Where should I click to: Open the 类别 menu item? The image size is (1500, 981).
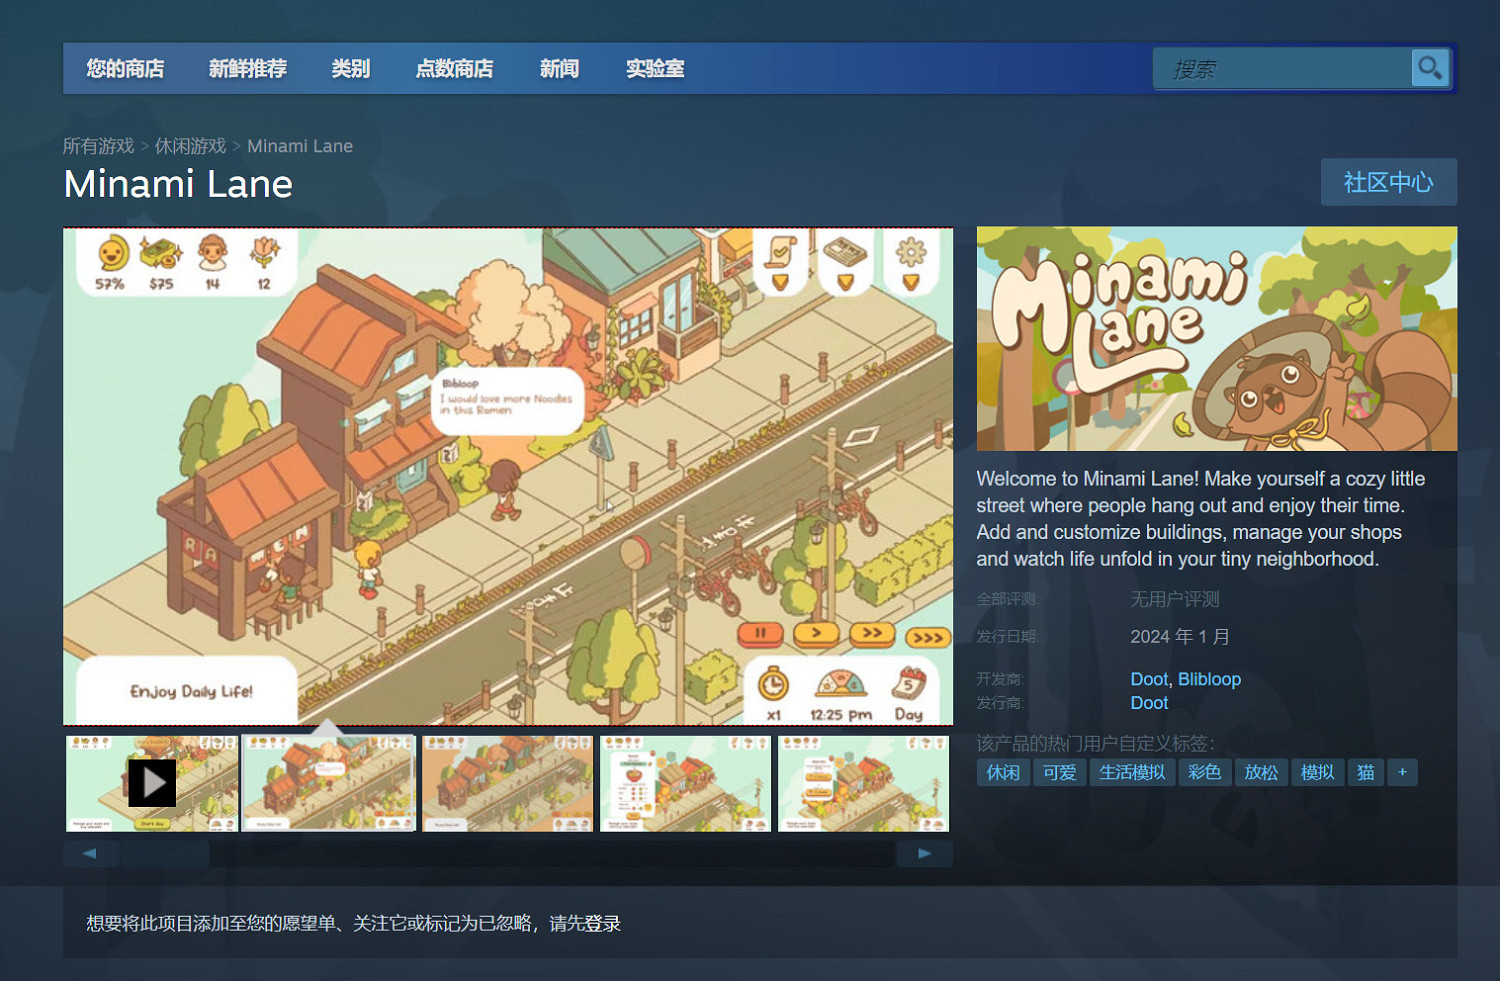pyautogui.click(x=350, y=68)
